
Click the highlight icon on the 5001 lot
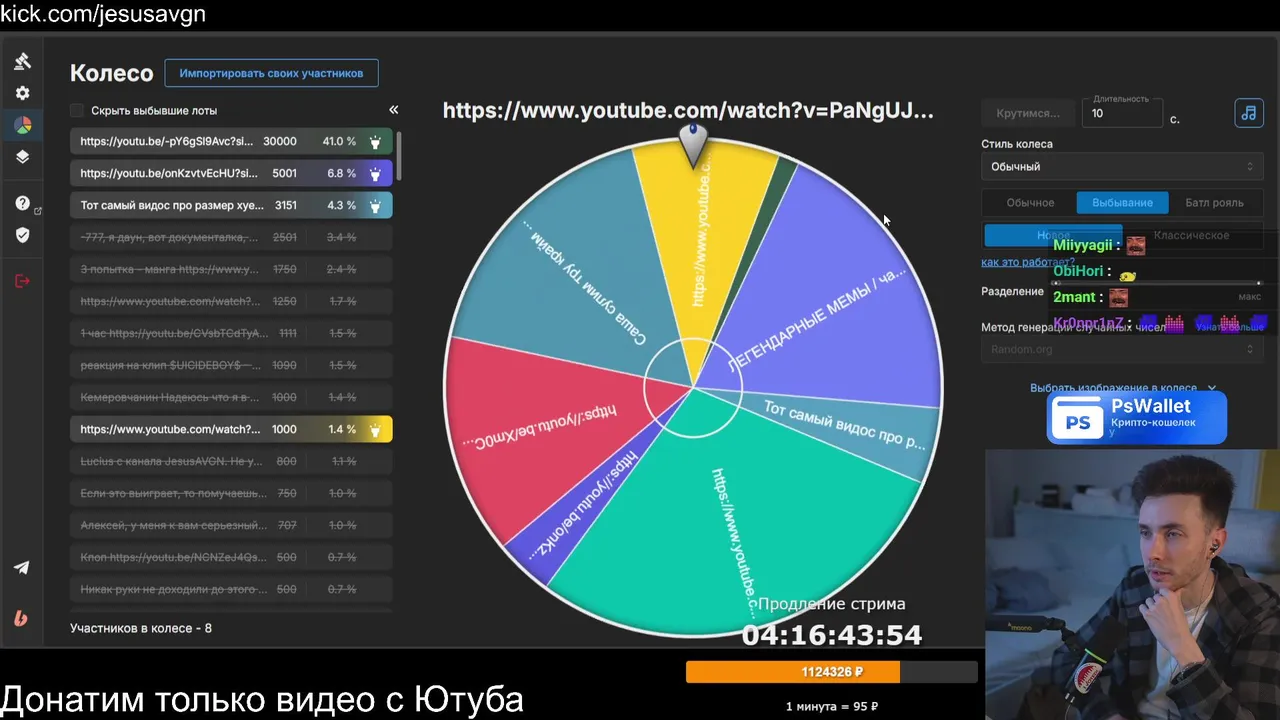(x=375, y=174)
